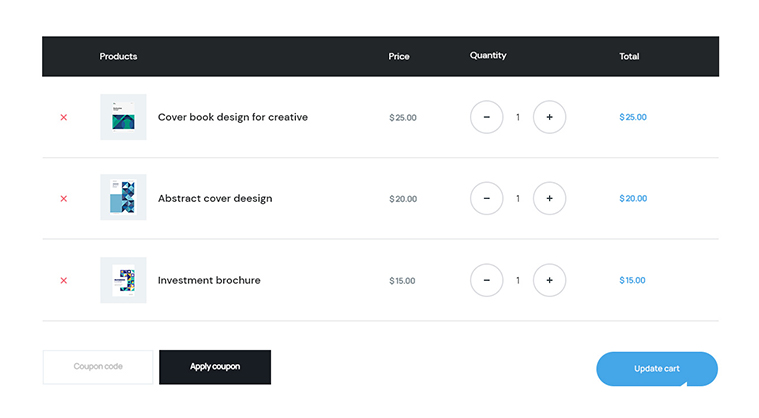Remove Abstract cover deesign from cart

click(x=64, y=198)
